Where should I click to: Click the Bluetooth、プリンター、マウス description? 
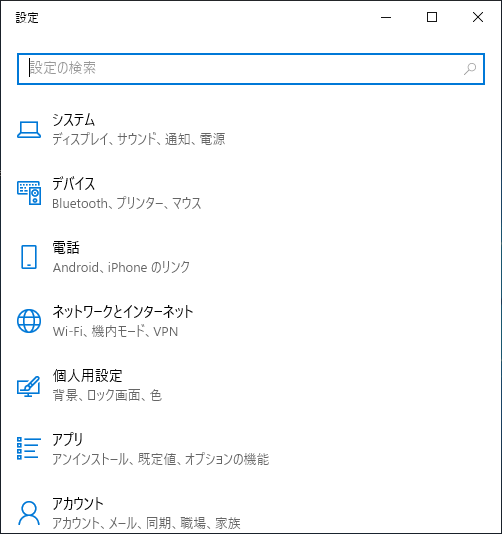[127, 203]
